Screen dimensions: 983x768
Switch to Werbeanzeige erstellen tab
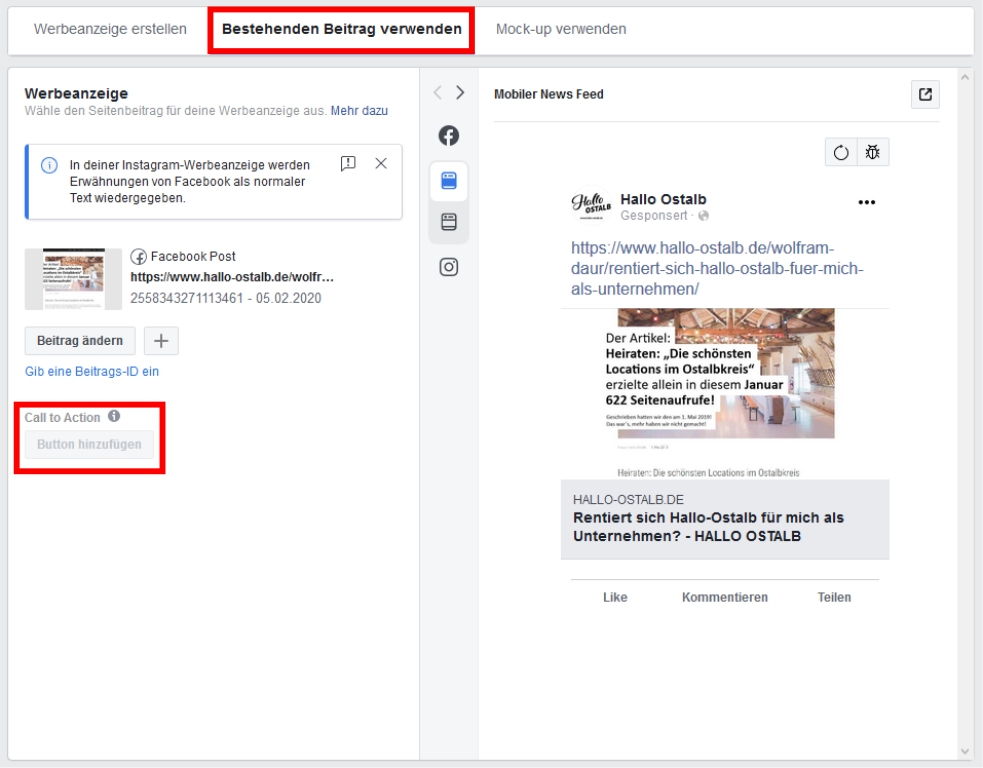pos(110,29)
